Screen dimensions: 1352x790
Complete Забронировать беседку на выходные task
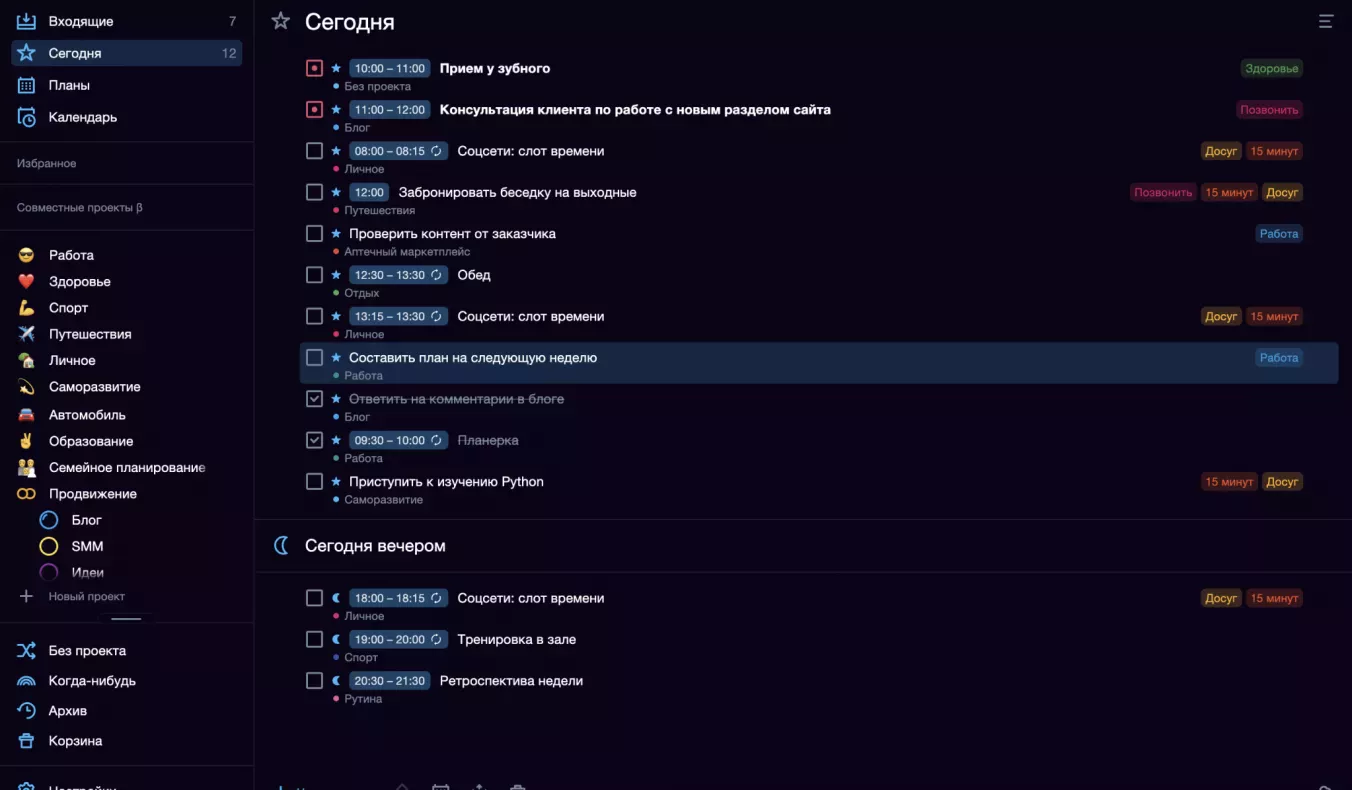[314, 192]
